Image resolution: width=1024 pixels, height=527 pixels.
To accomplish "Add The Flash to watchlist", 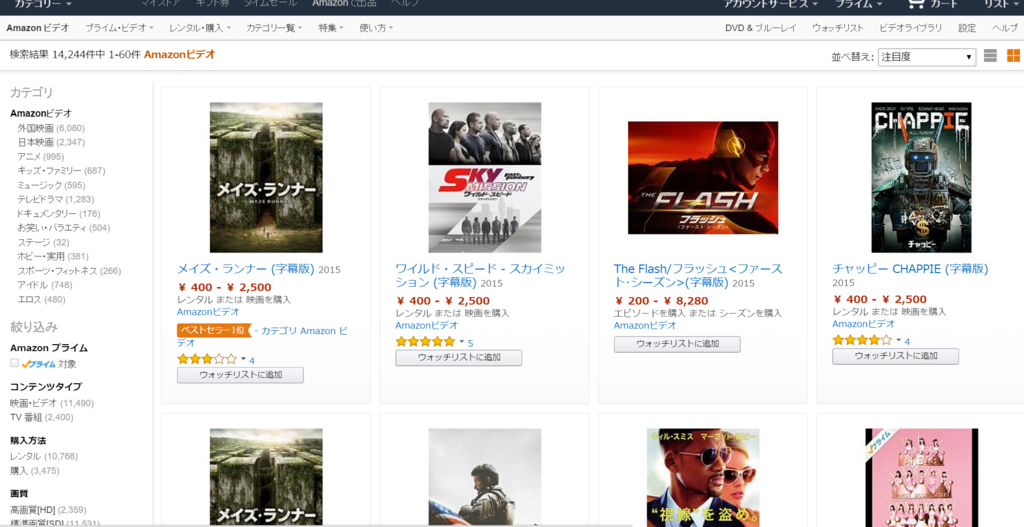I will click(677, 344).
